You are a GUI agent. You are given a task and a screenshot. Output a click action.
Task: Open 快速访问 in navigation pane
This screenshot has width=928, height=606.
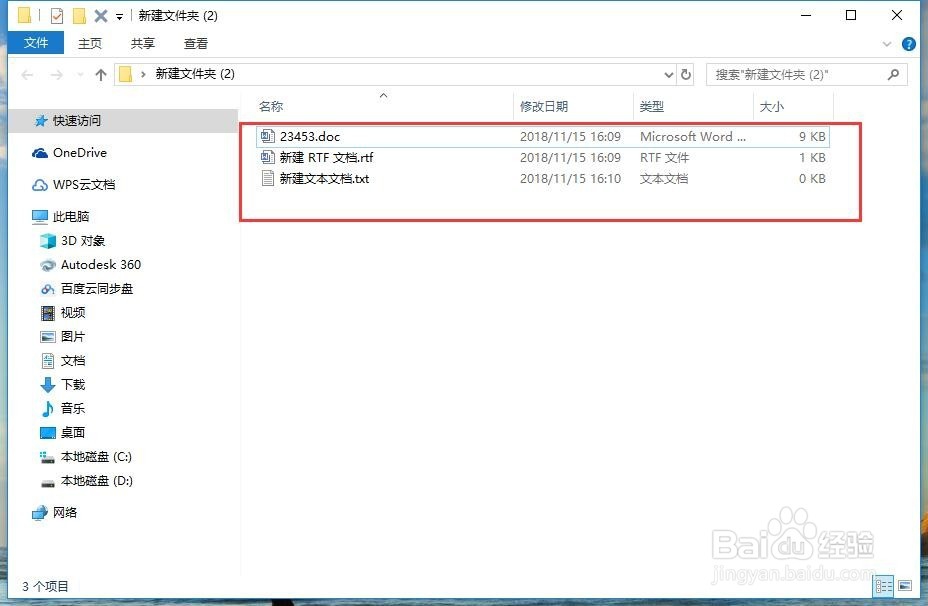tap(77, 121)
